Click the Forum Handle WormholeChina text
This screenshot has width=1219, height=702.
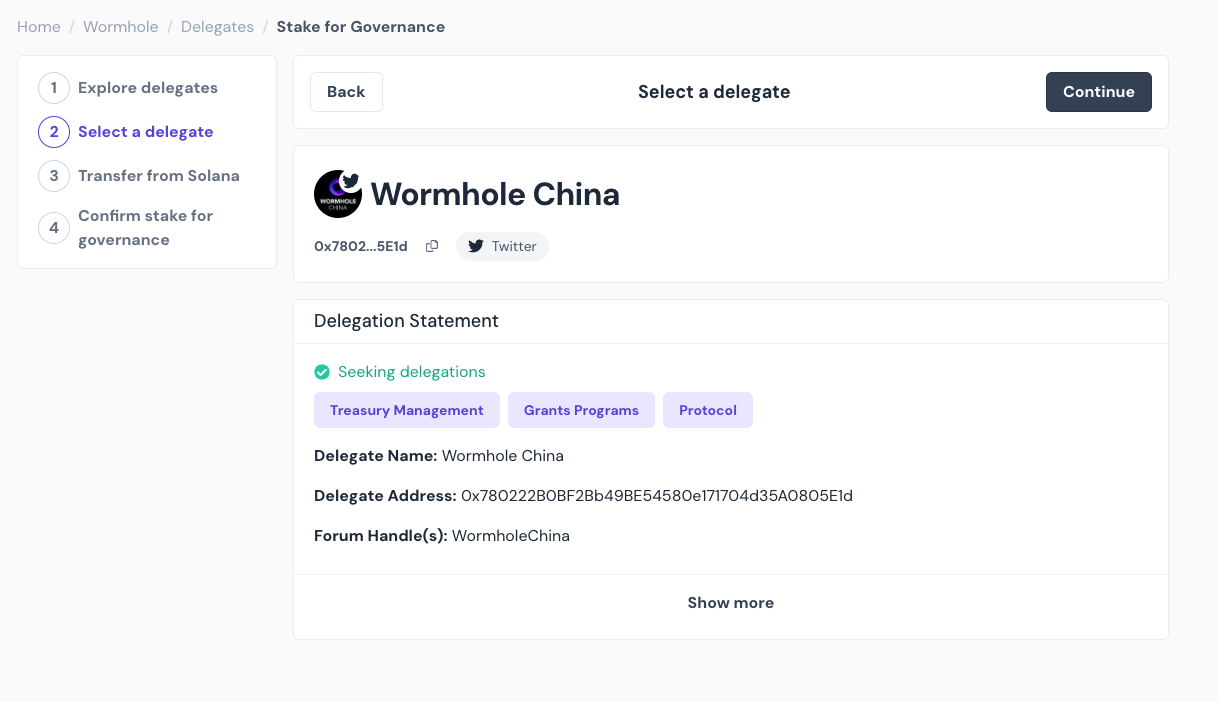[x=511, y=536]
